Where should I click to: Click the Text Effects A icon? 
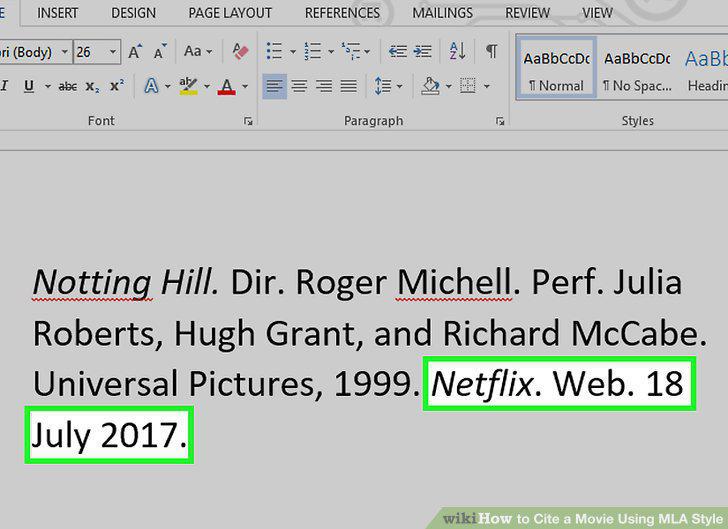(x=151, y=86)
